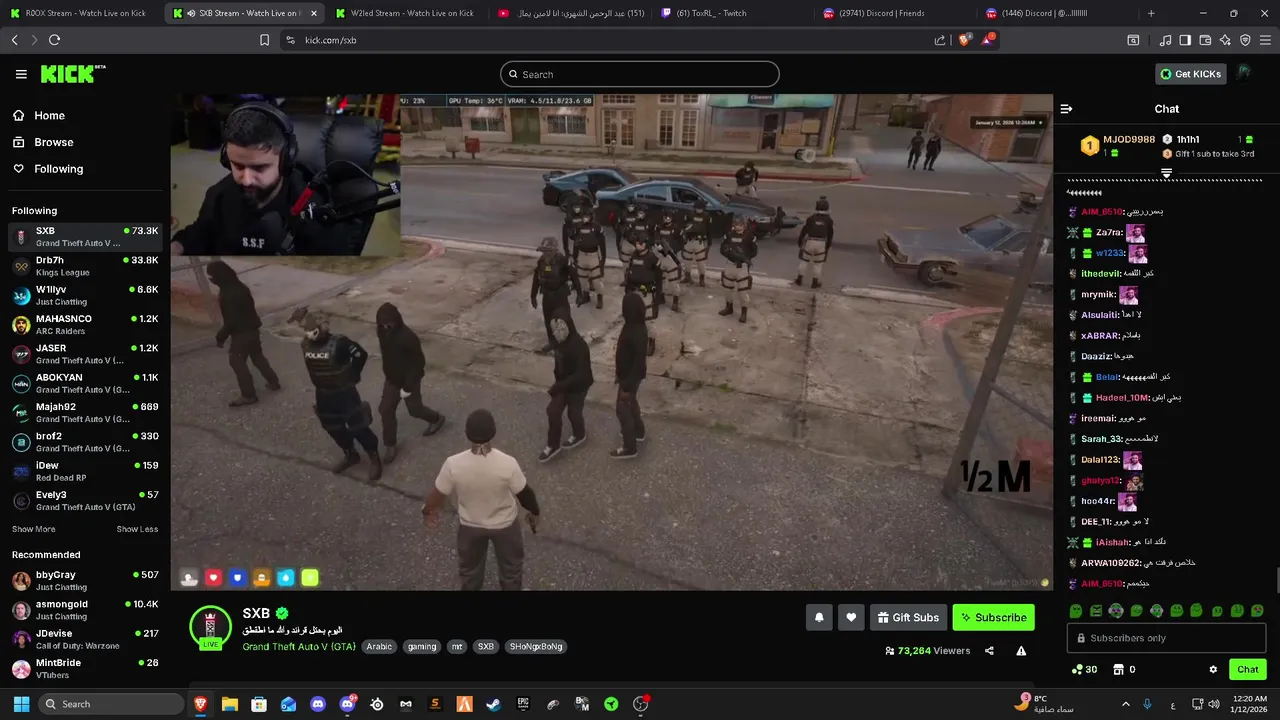This screenshot has width=1280, height=720.
Task: Open Discord from the taskbar
Action: tap(318, 704)
